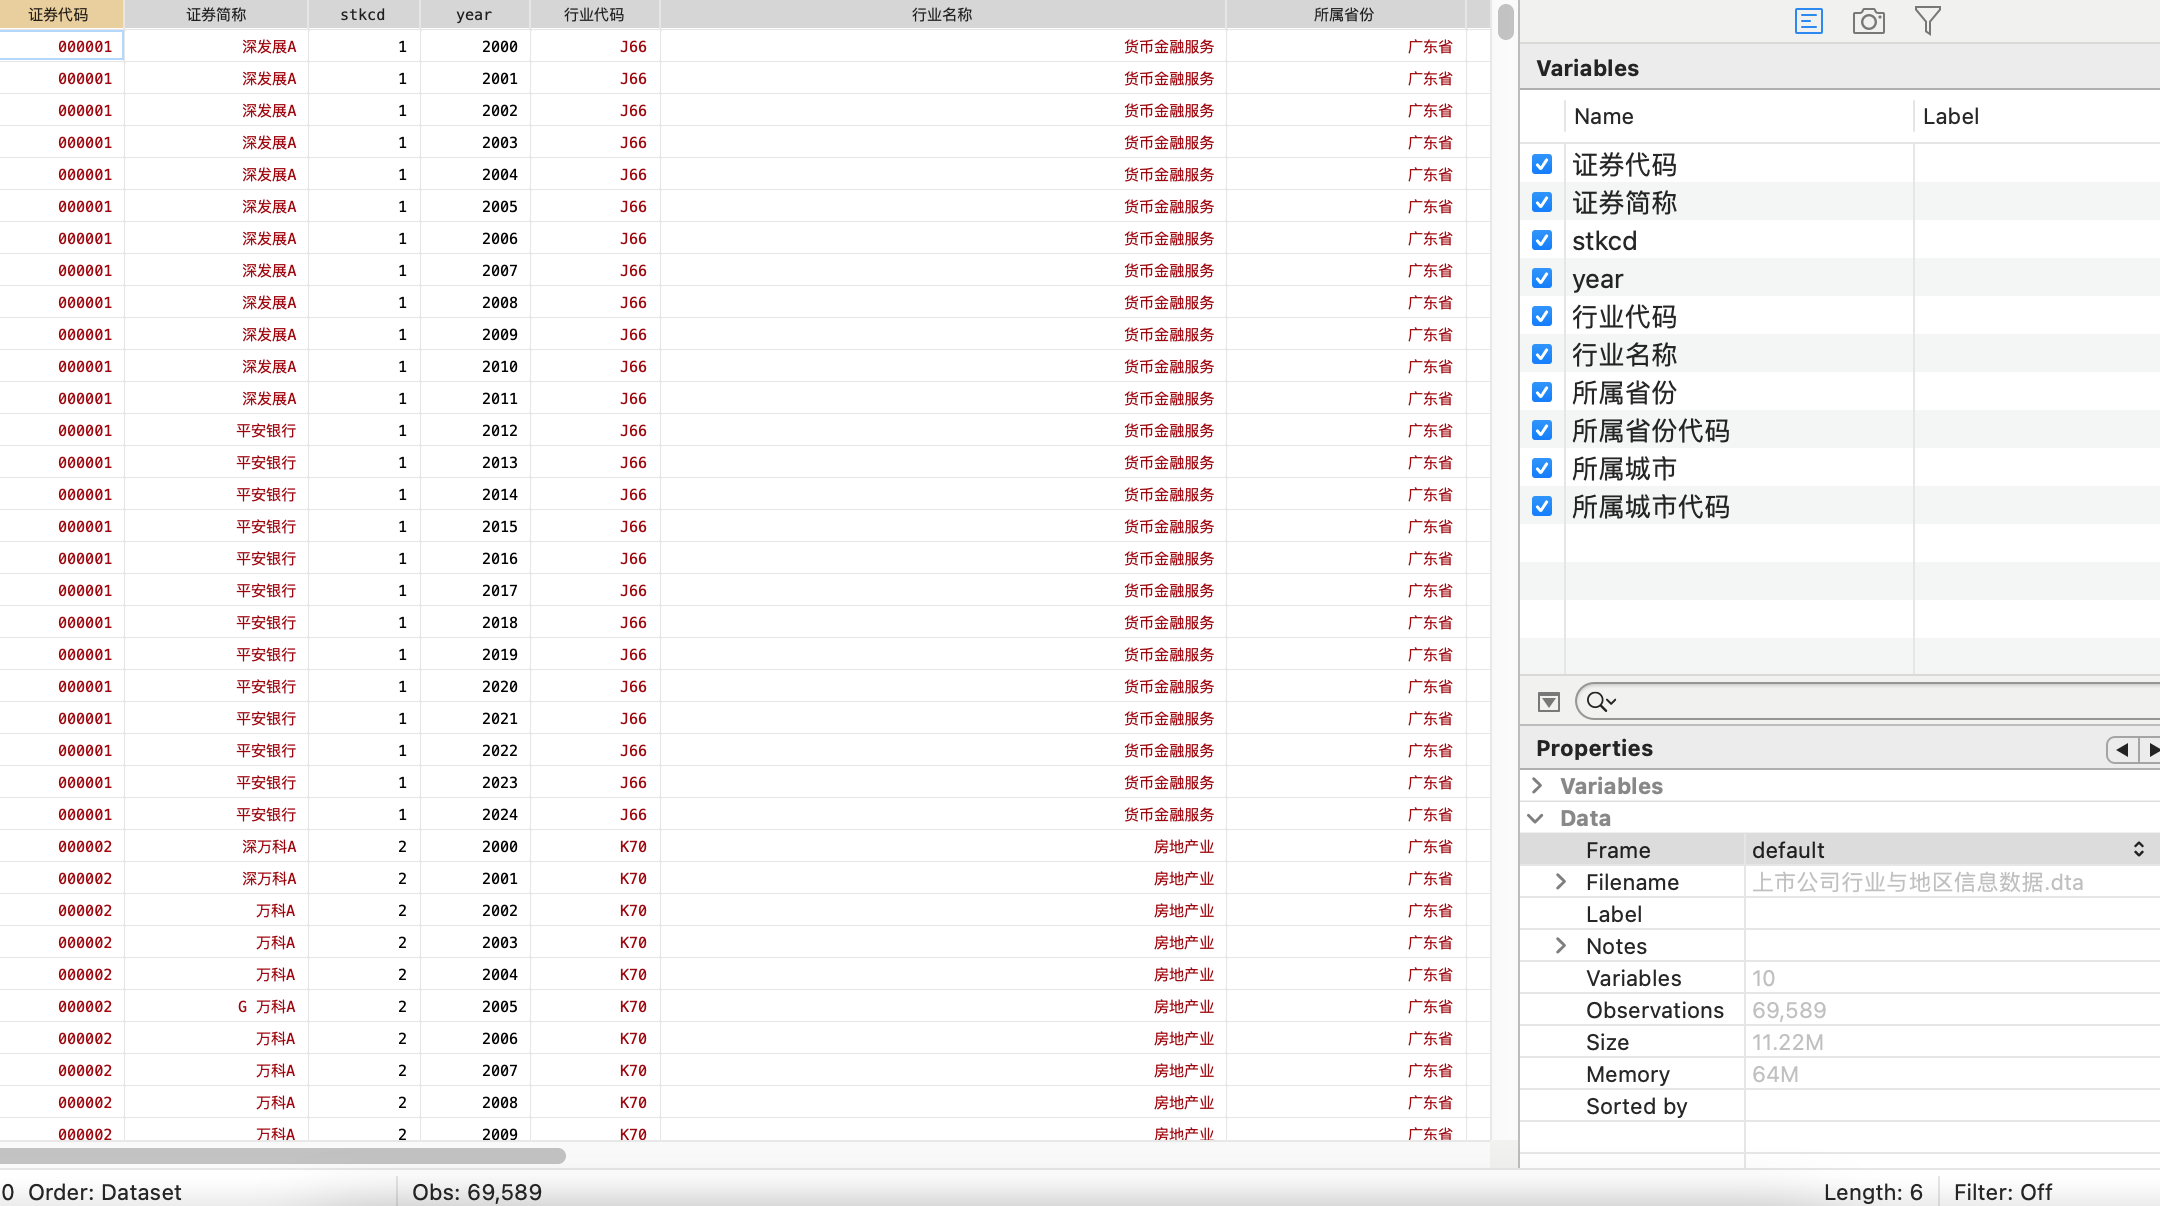
Task: Open the funnel Filter icon
Action: point(1927,21)
